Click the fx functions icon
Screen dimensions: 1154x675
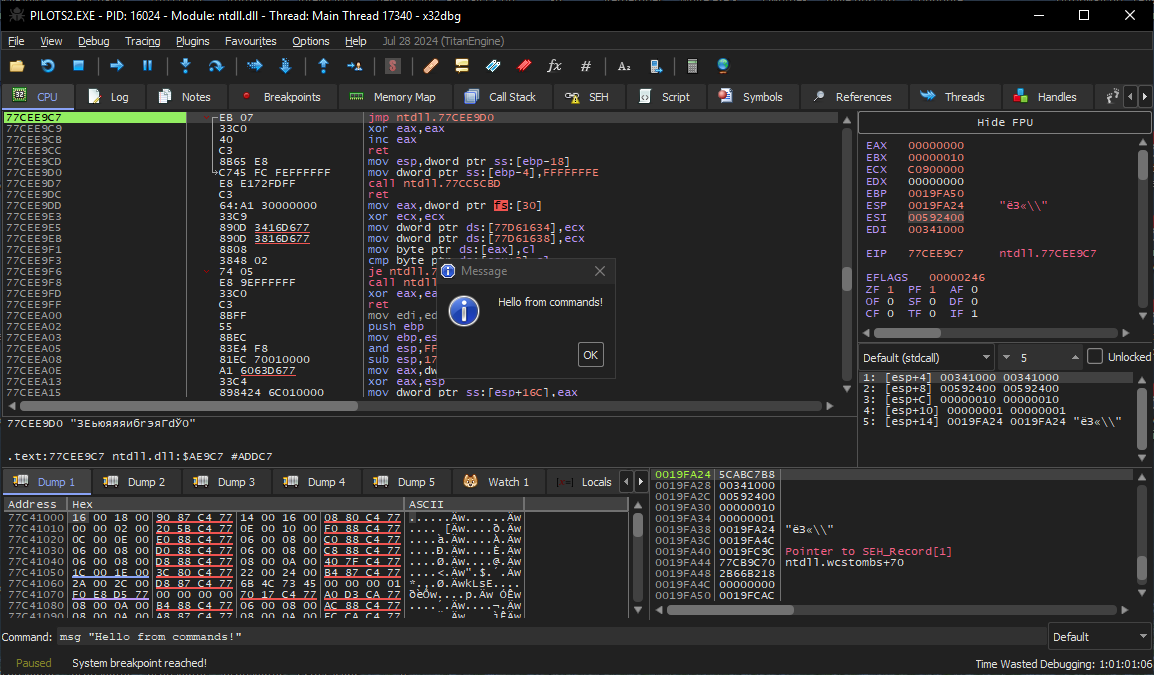pos(554,66)
